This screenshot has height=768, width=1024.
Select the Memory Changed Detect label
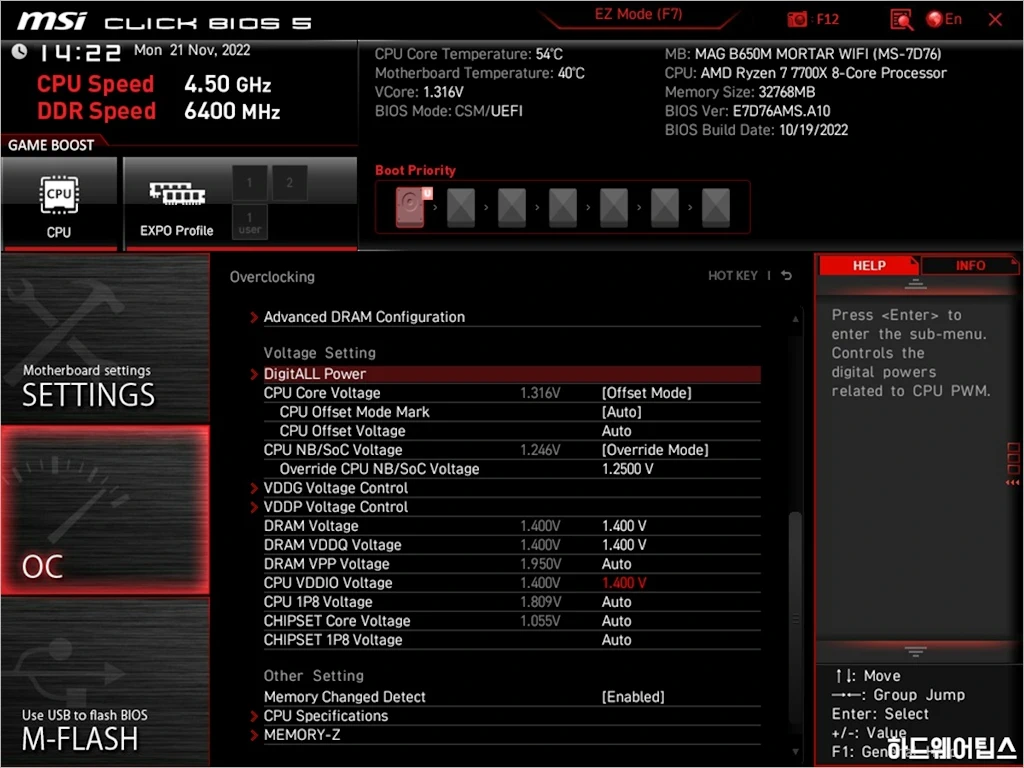(x=345, y=697)
